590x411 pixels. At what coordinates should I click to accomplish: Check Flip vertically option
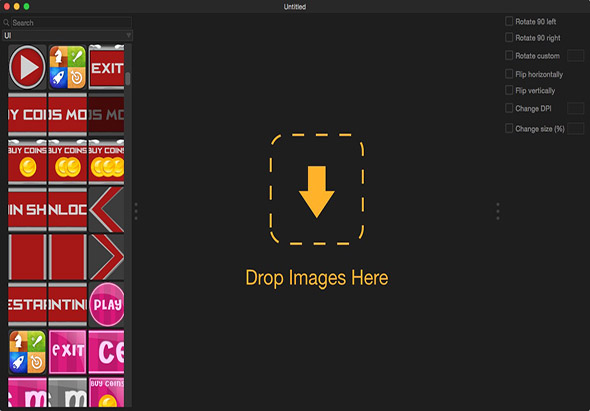pos(509,90)
